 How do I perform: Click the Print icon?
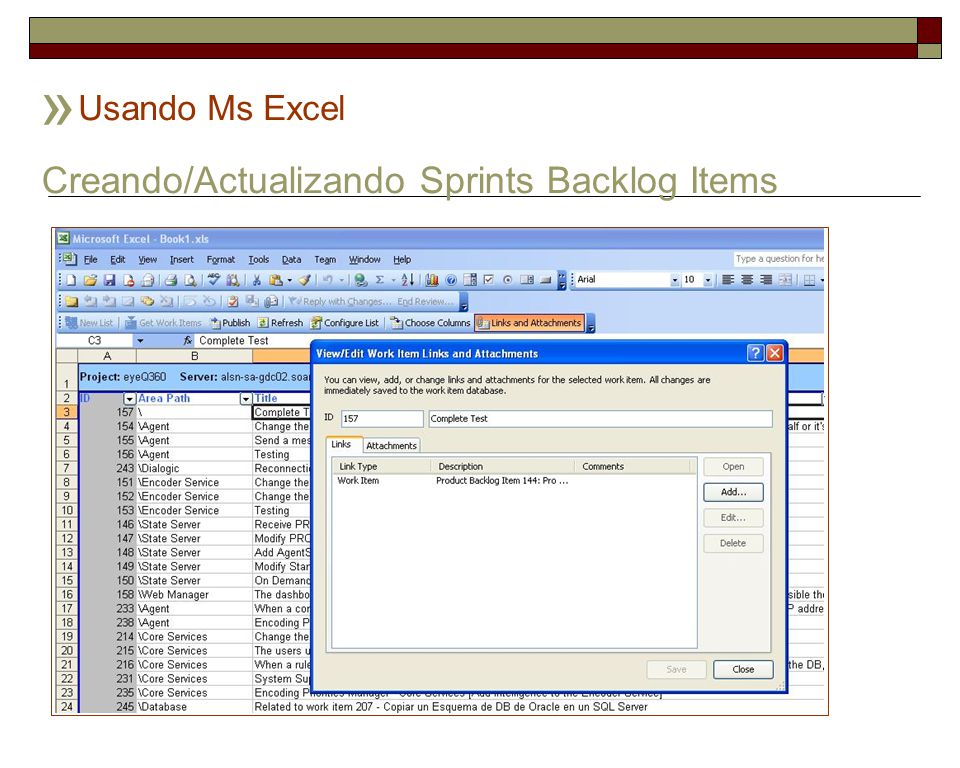(171, 280)
